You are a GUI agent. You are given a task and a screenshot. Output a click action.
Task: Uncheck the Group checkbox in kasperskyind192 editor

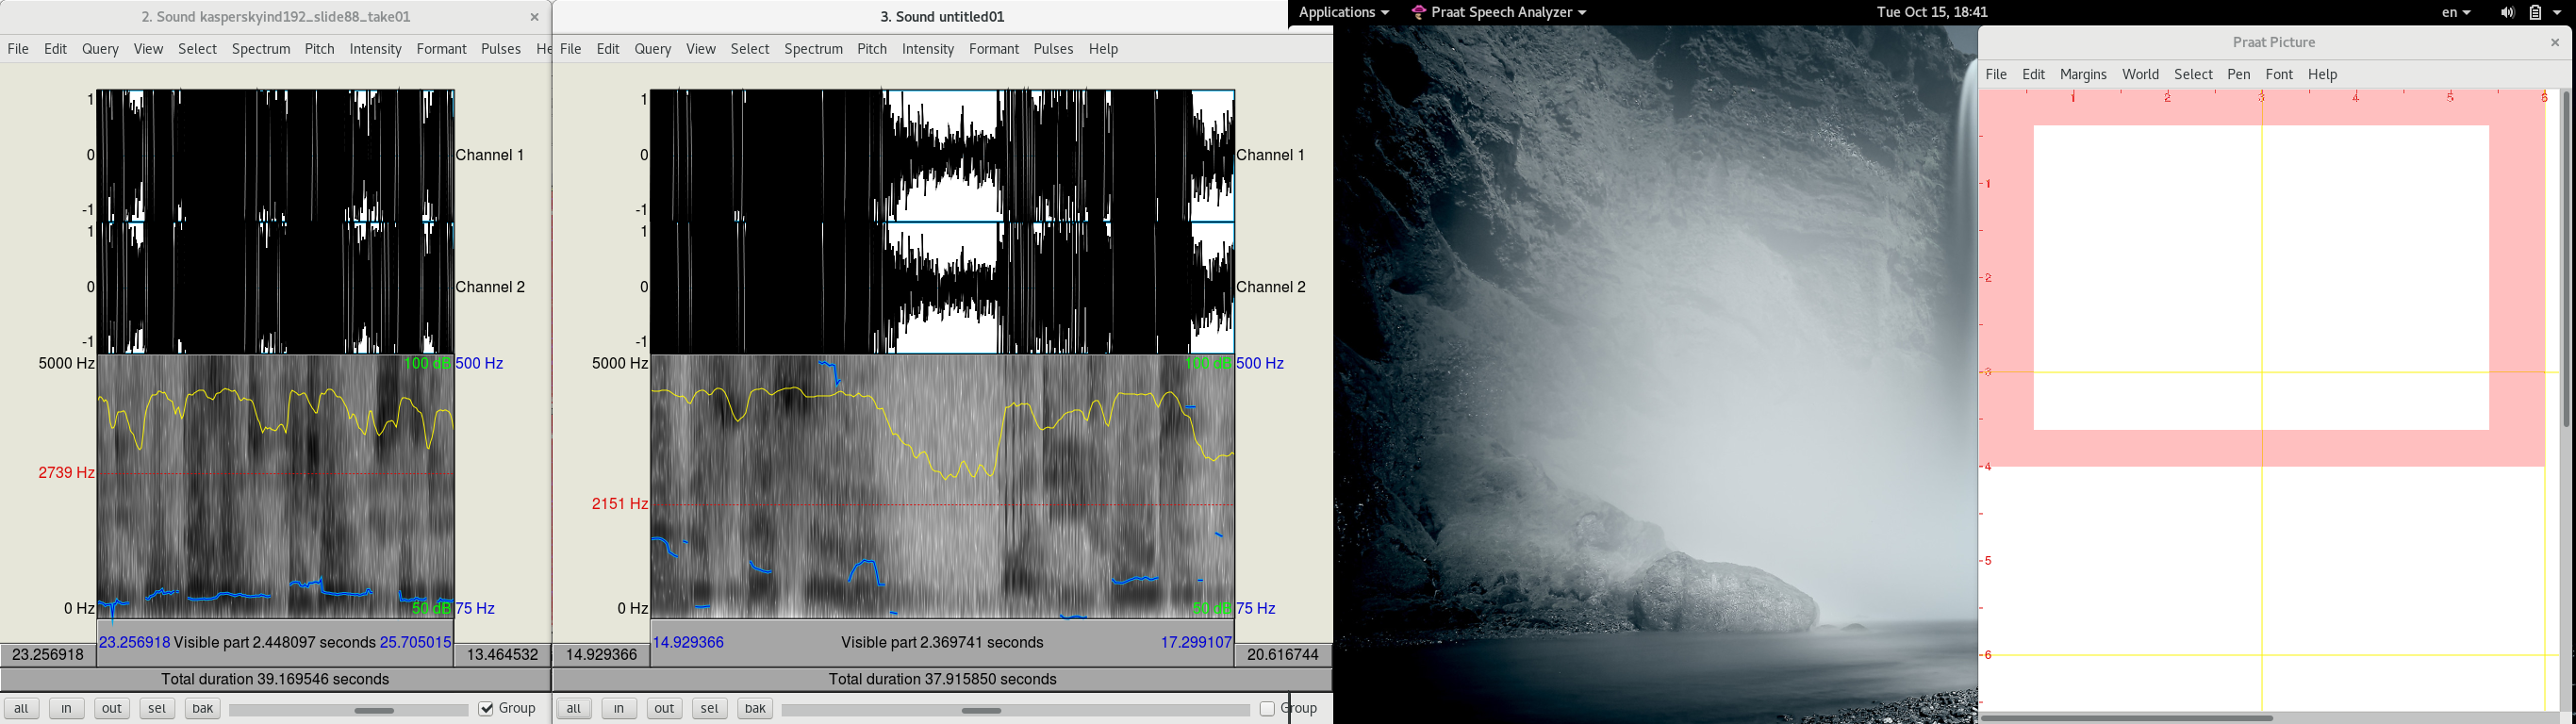point(487,709)
